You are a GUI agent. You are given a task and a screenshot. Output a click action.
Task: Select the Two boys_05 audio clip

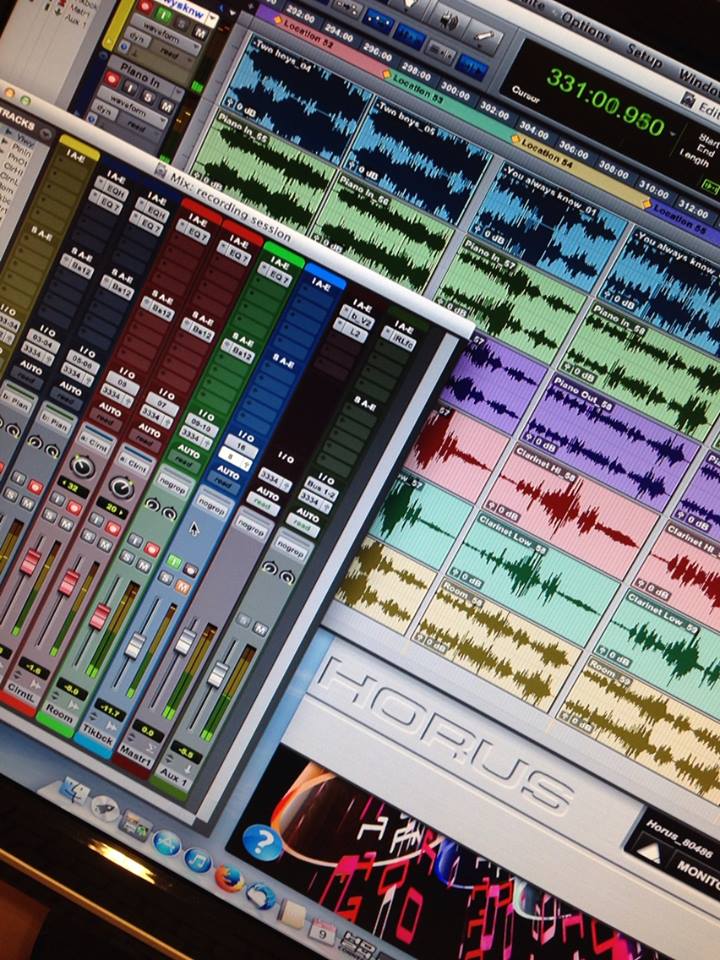pyautogui.click(x=418, y=162)
